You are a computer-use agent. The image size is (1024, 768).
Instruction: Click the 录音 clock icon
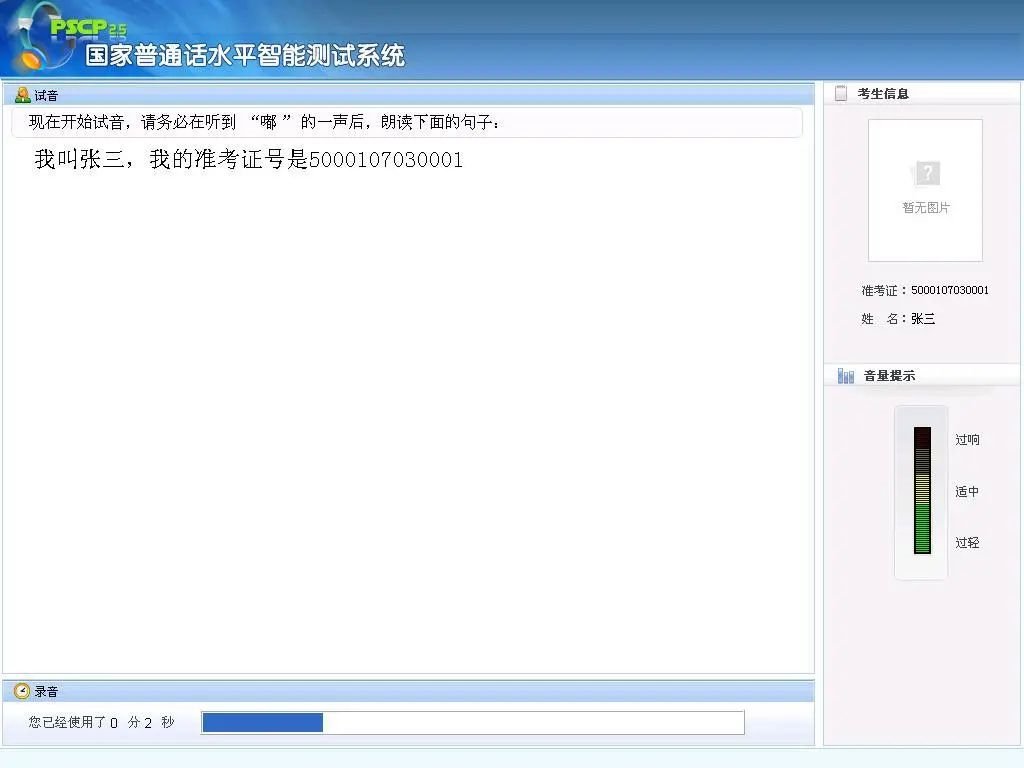[22, 691]
